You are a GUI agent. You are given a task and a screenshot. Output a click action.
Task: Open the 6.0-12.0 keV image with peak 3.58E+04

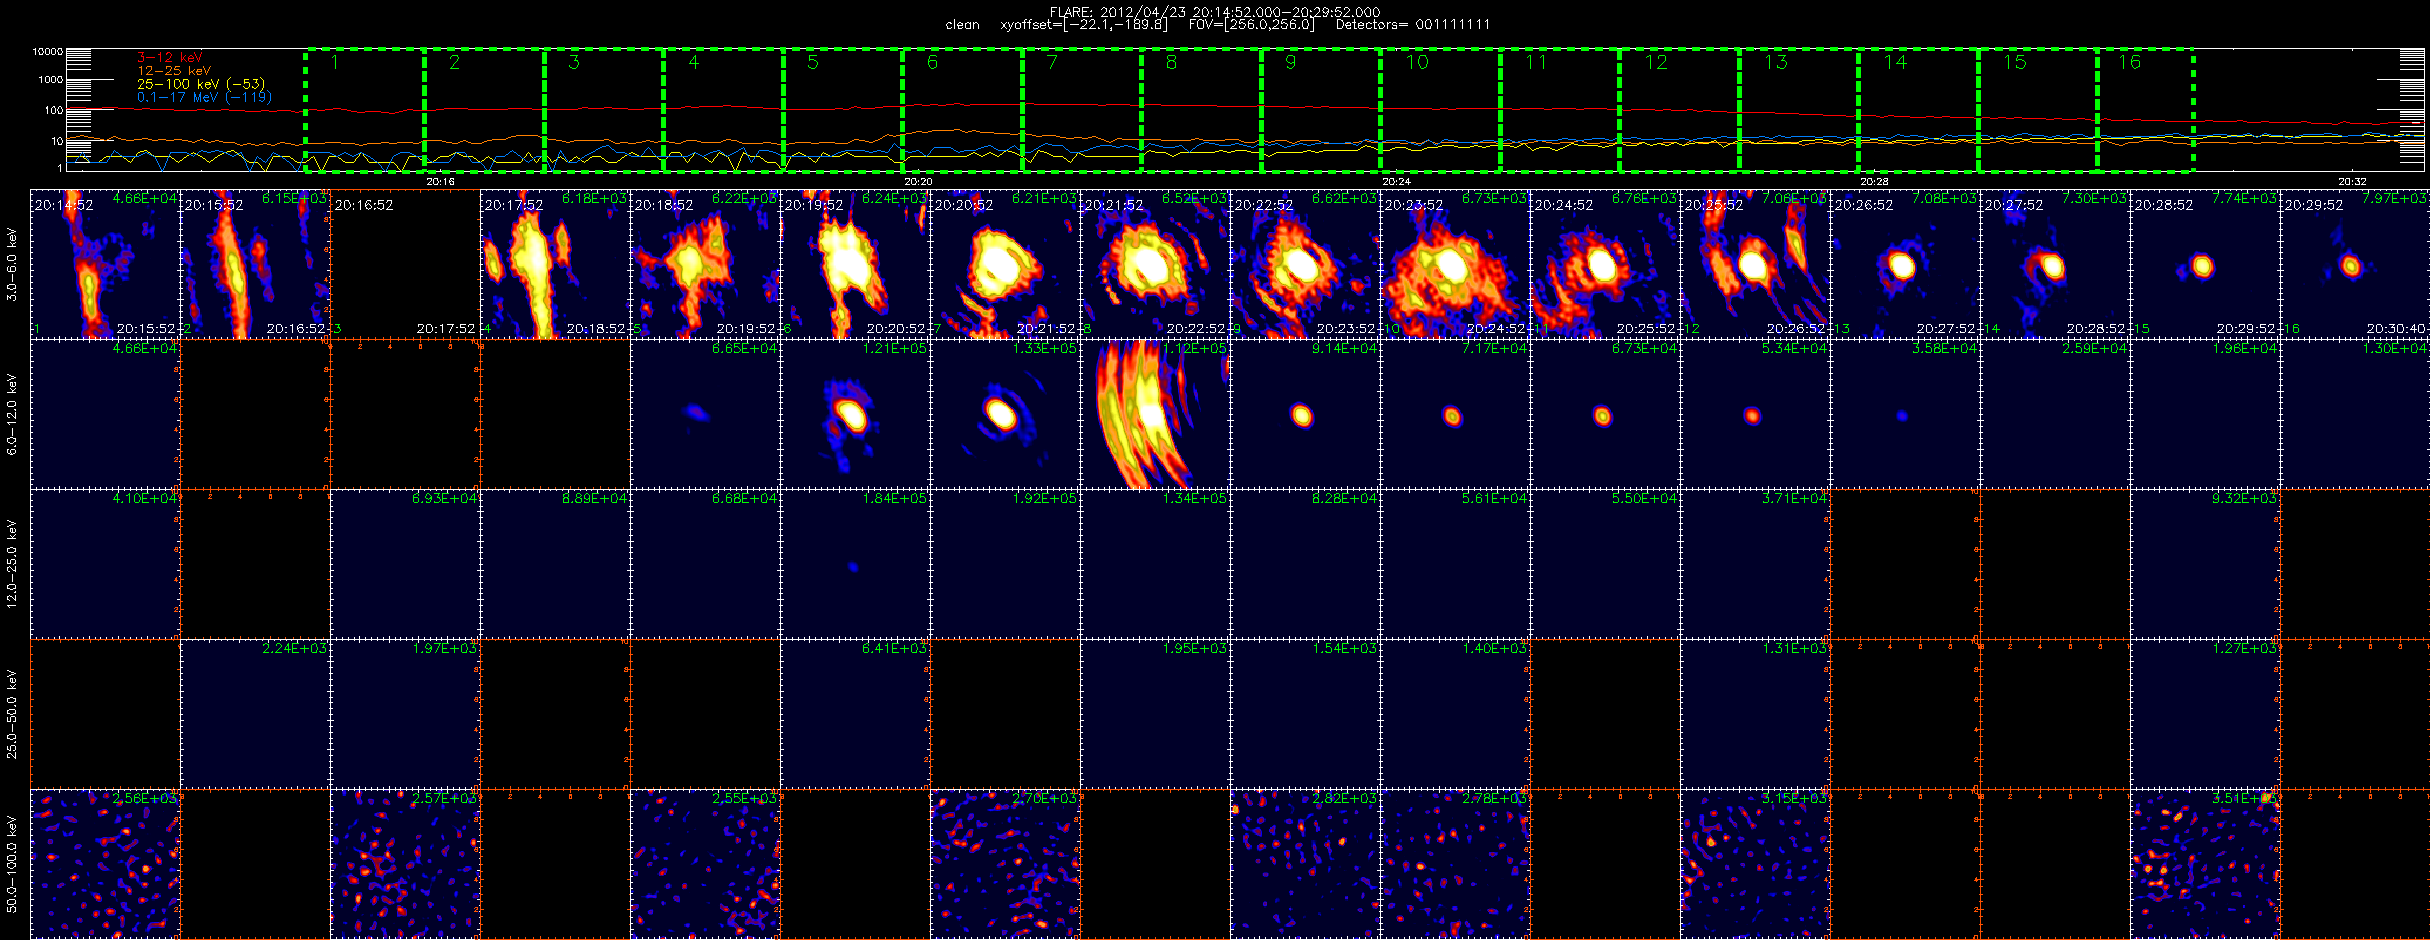[1905, 414]
